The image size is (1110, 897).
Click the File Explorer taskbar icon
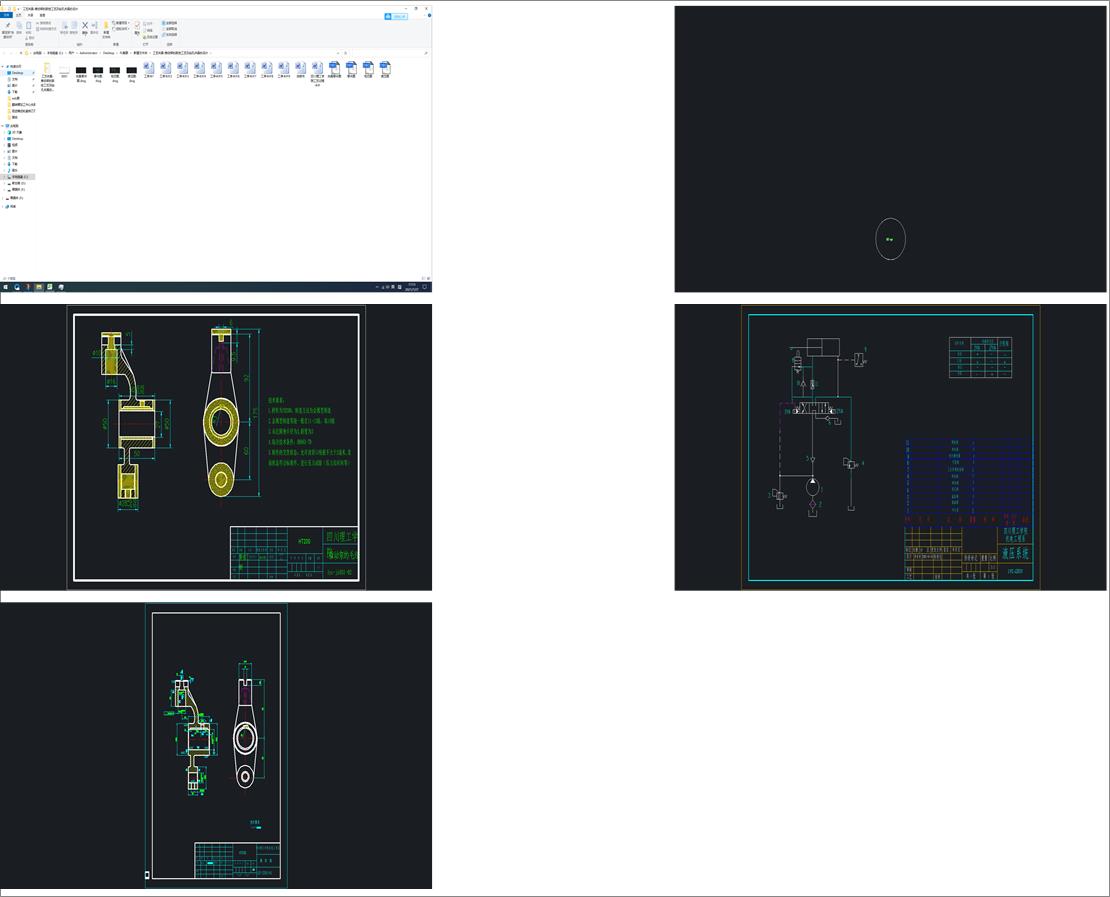tap(39, 287)
